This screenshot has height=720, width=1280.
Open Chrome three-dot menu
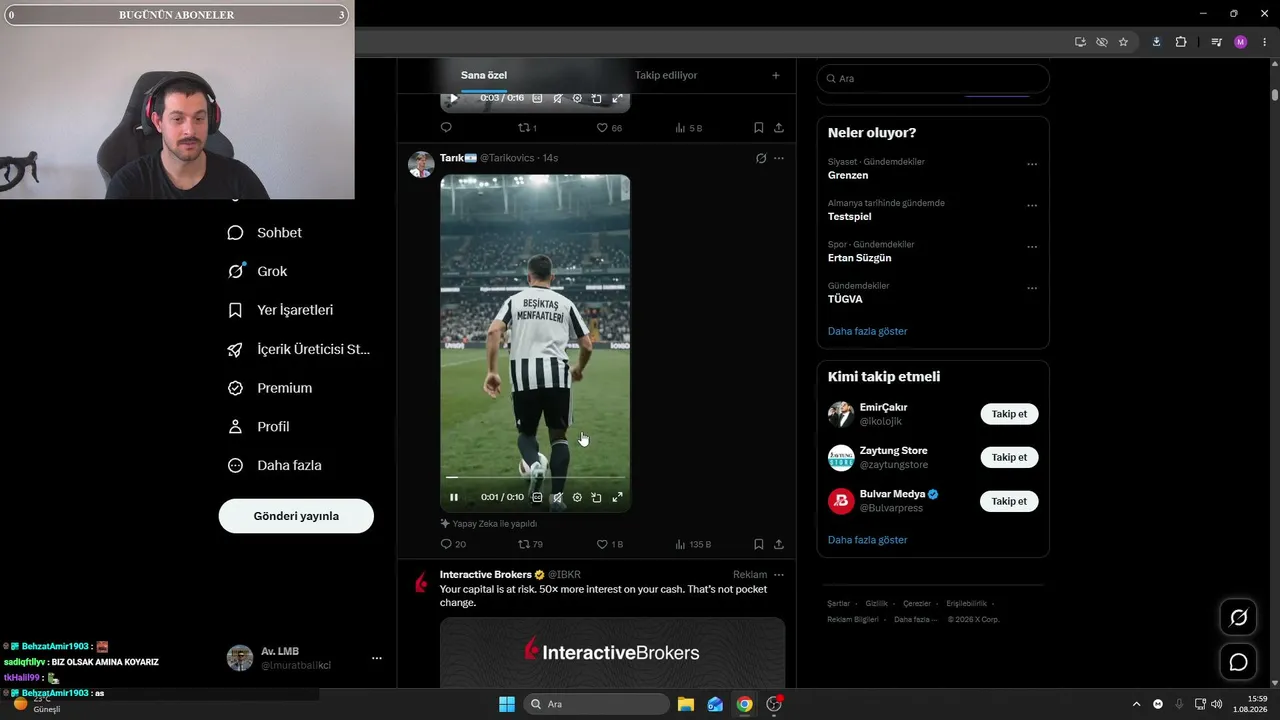1265,42
